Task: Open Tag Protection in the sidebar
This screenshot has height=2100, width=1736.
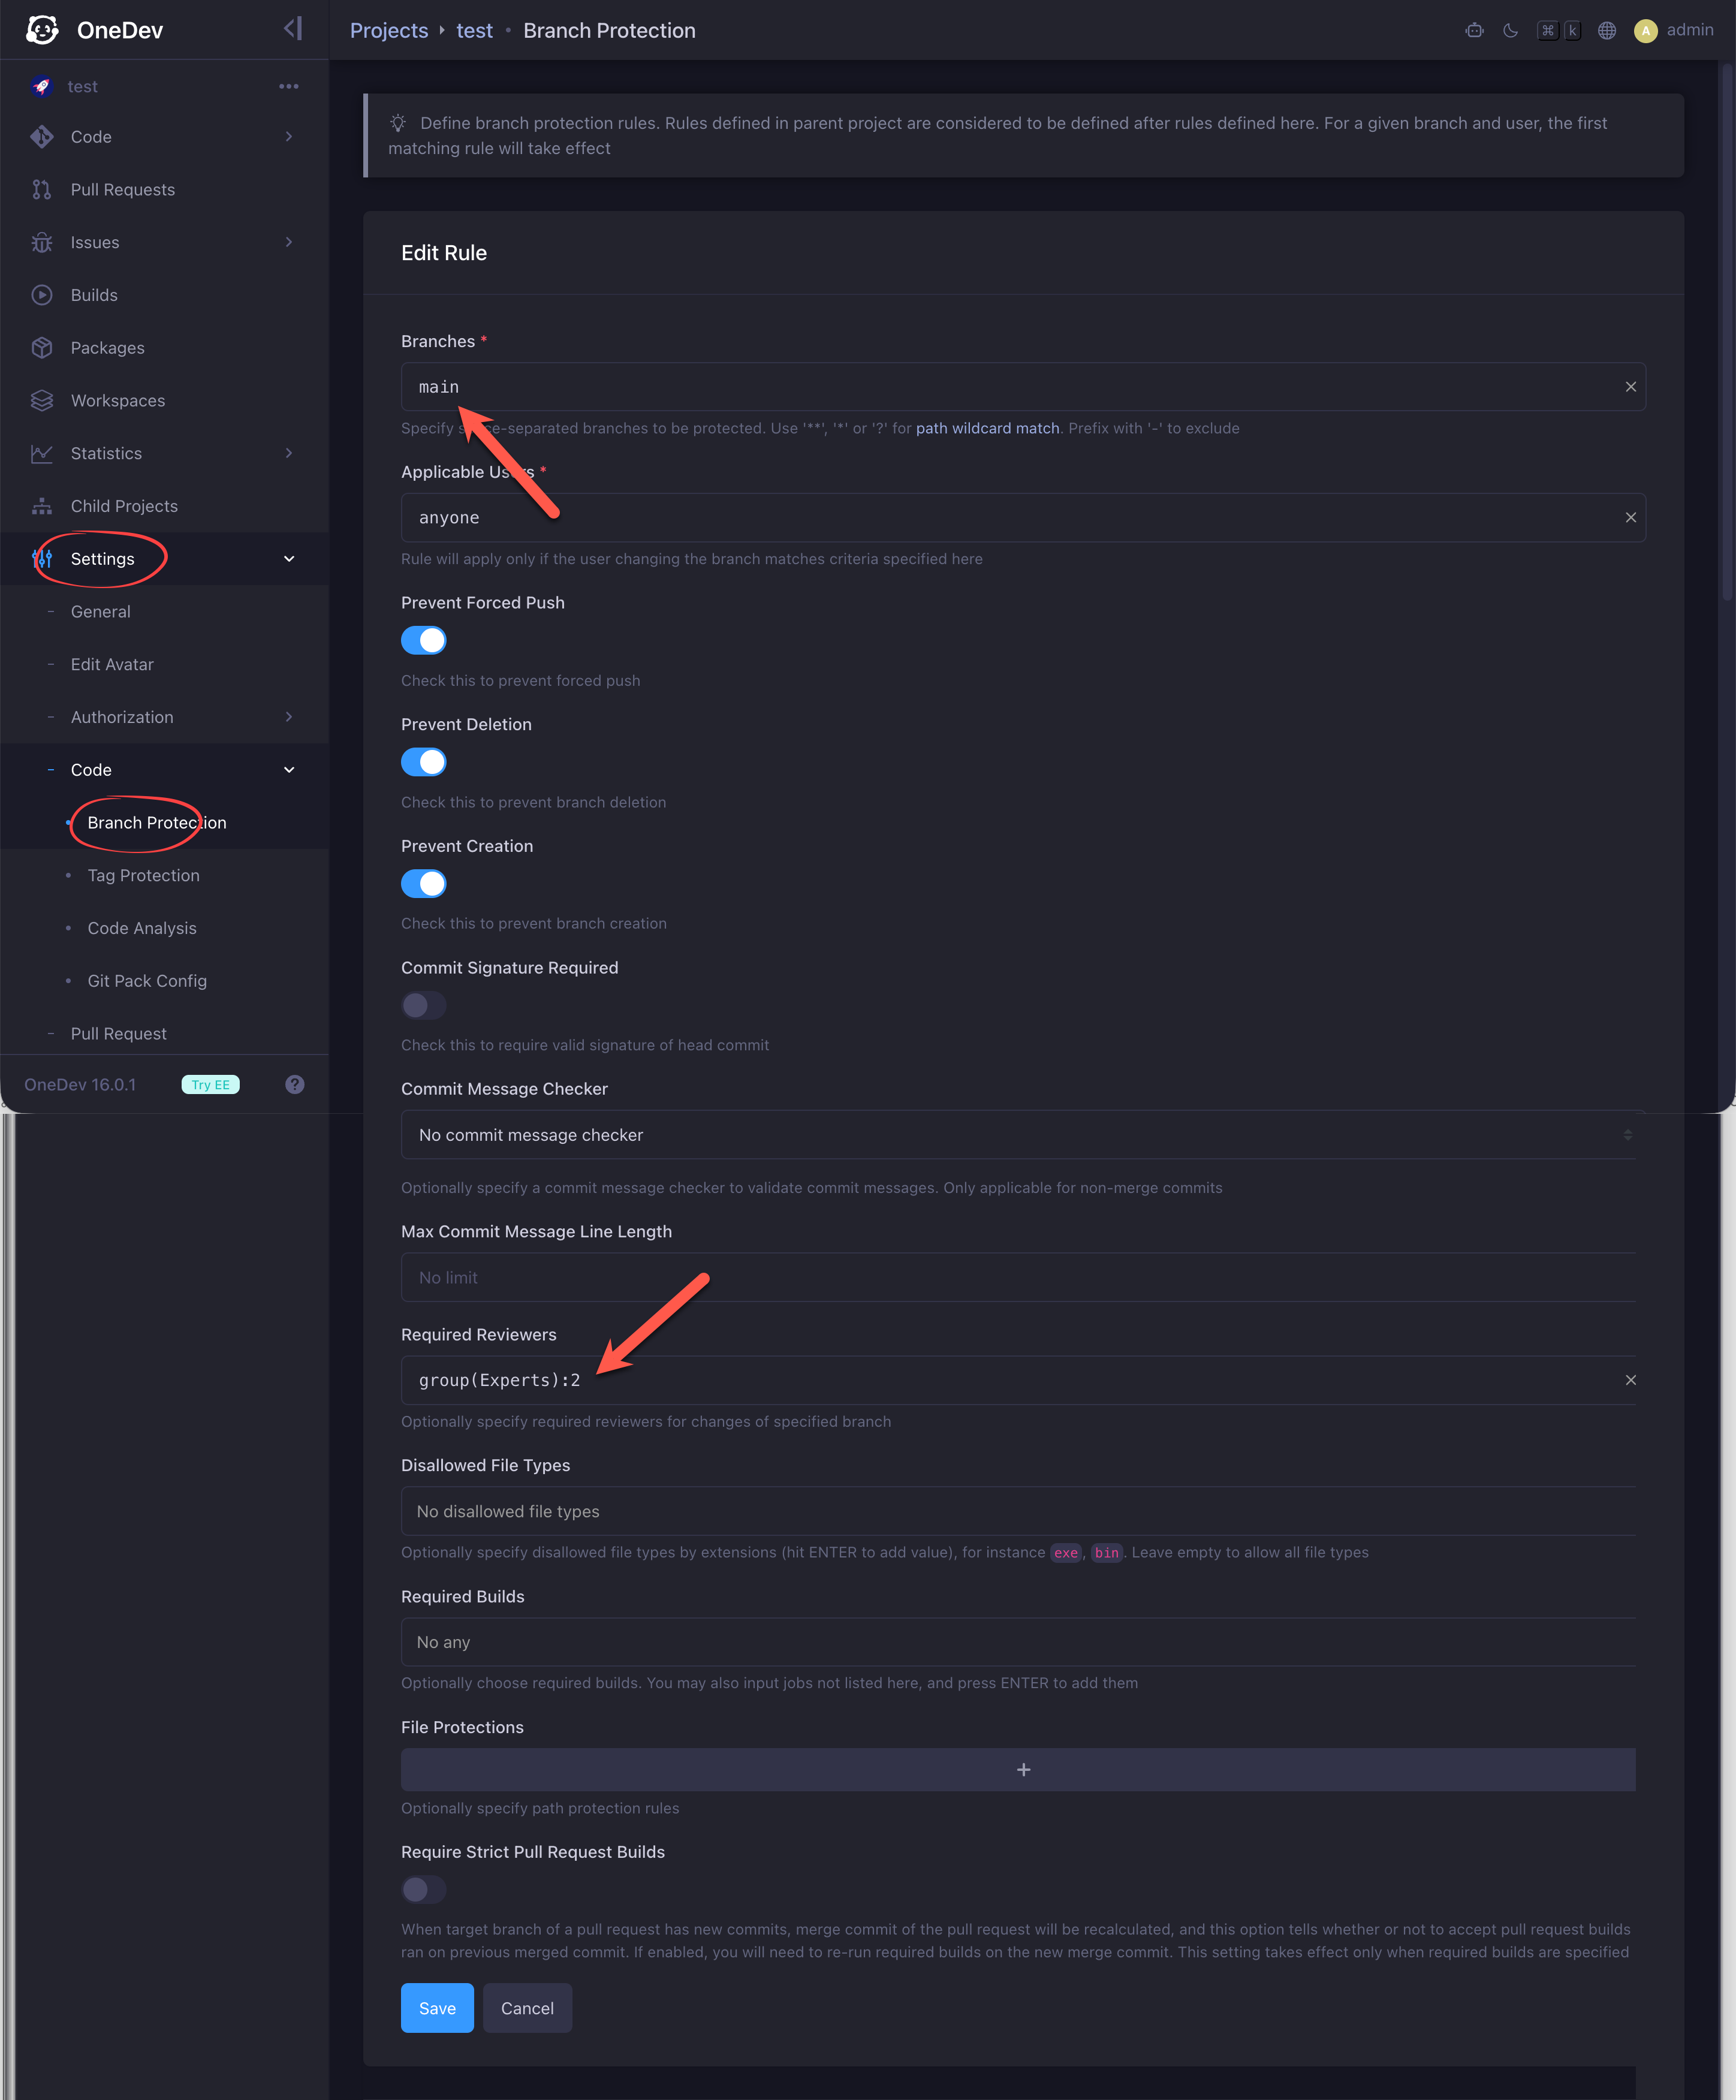Action: click(143, 875)
